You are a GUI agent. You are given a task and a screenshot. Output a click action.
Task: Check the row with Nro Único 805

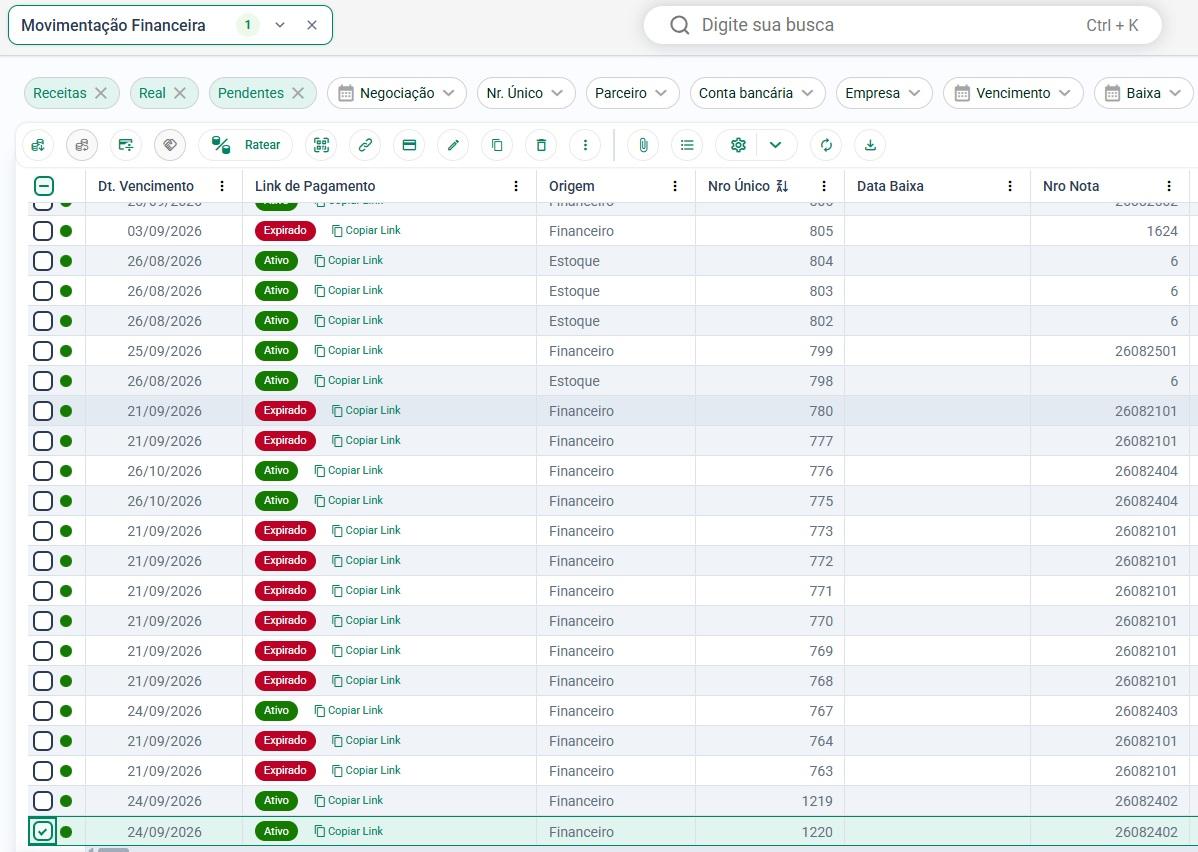(43, 231)
